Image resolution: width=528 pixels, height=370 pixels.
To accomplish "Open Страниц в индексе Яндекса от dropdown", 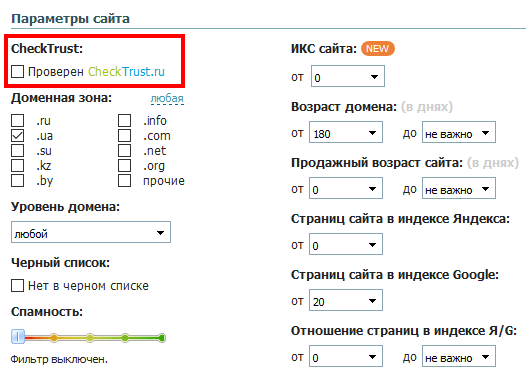I will point(346,244).
